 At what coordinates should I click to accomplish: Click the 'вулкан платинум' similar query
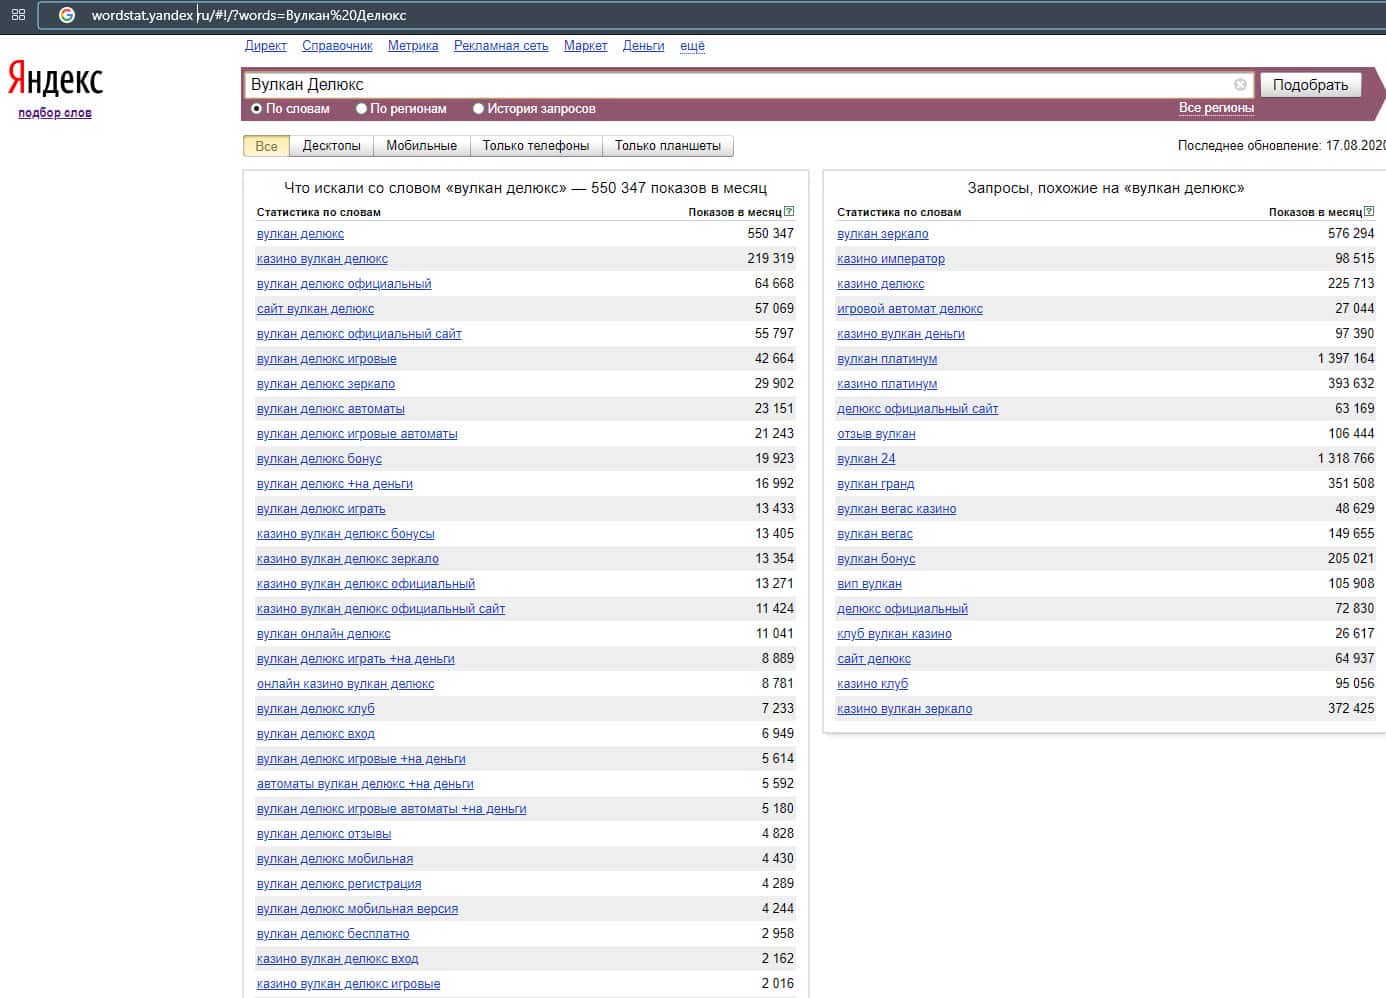(x=887, y=359)
